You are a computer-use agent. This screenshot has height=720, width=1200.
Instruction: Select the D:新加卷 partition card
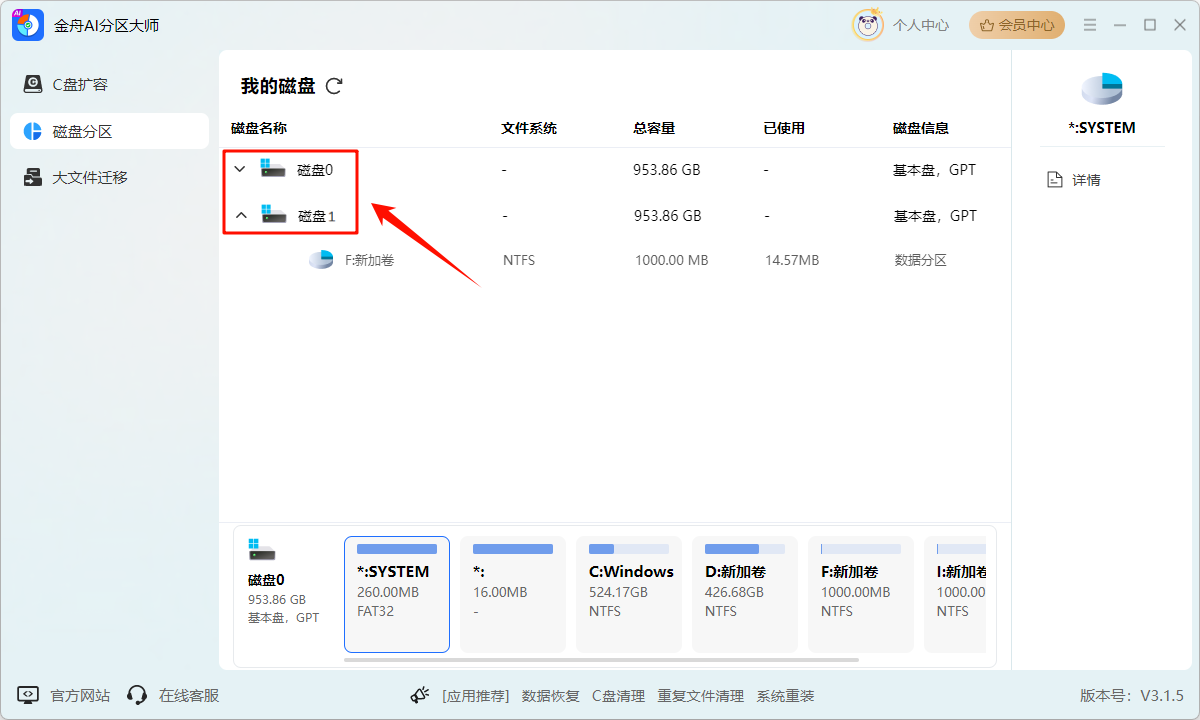[x=745, y=594]
